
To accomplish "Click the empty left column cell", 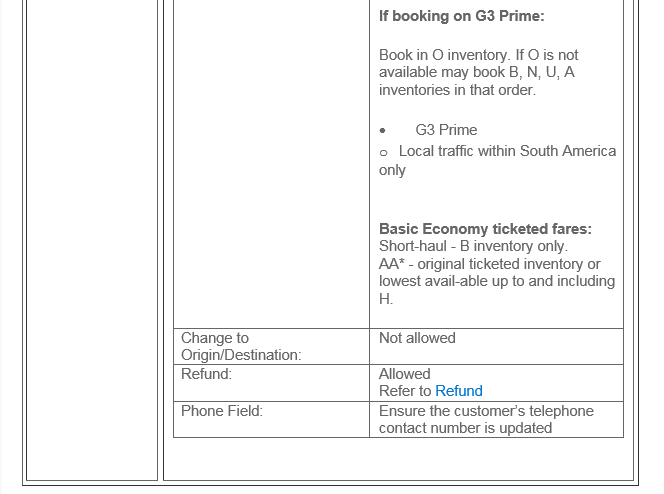I will point(92,240).
